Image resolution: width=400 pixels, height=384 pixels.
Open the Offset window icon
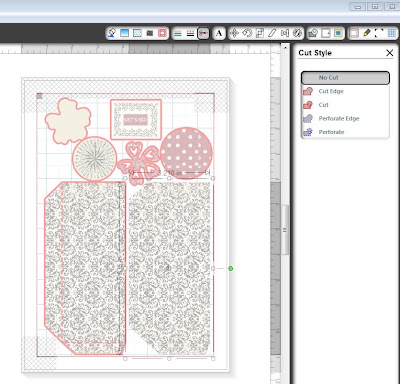326,33
